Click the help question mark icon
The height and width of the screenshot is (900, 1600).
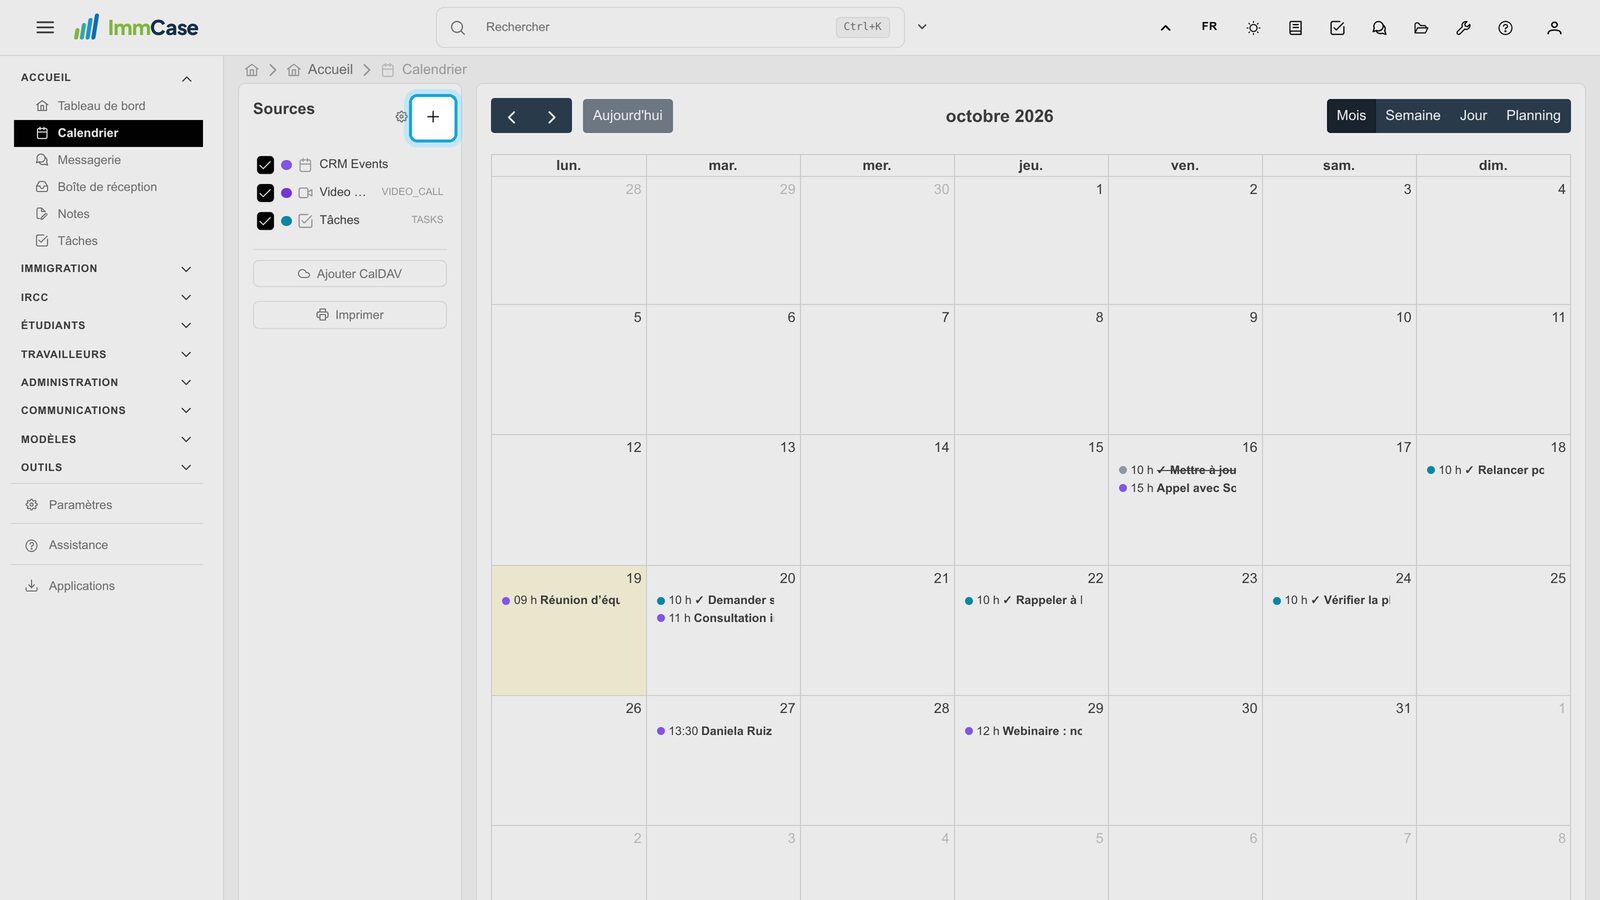pyautogui.click(x=1505, y=28)
